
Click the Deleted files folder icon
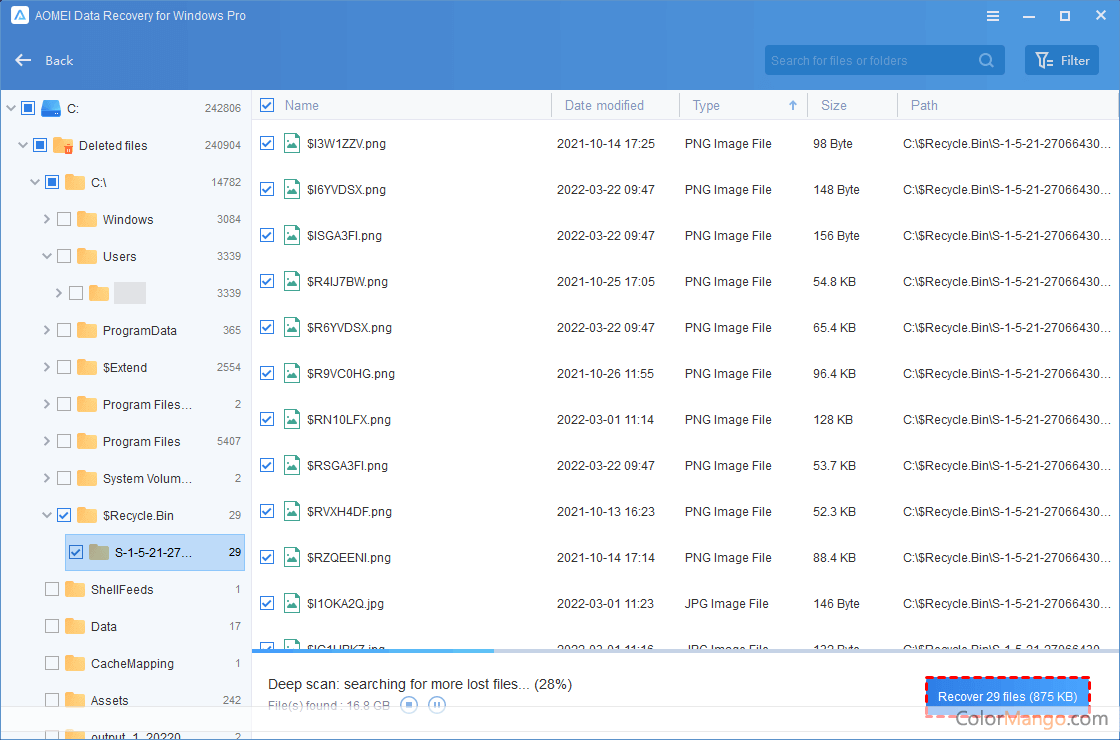click(x=63, y=145)
